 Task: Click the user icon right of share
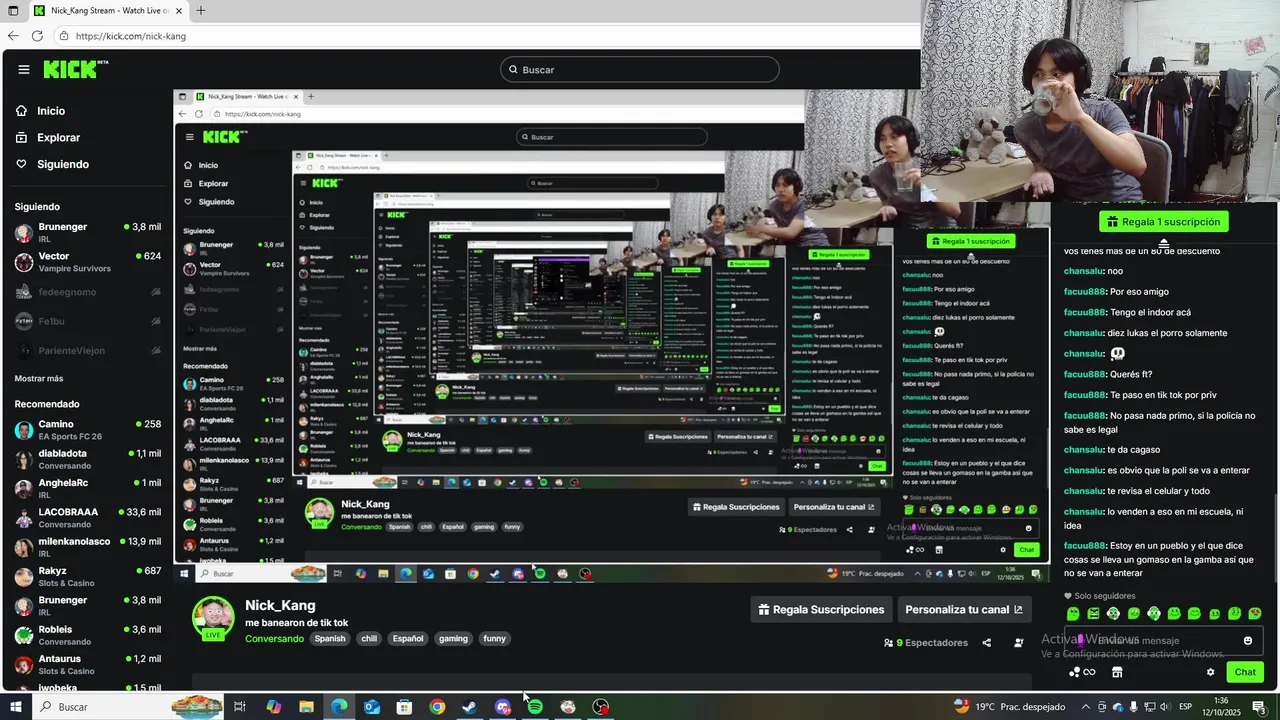1019,643
